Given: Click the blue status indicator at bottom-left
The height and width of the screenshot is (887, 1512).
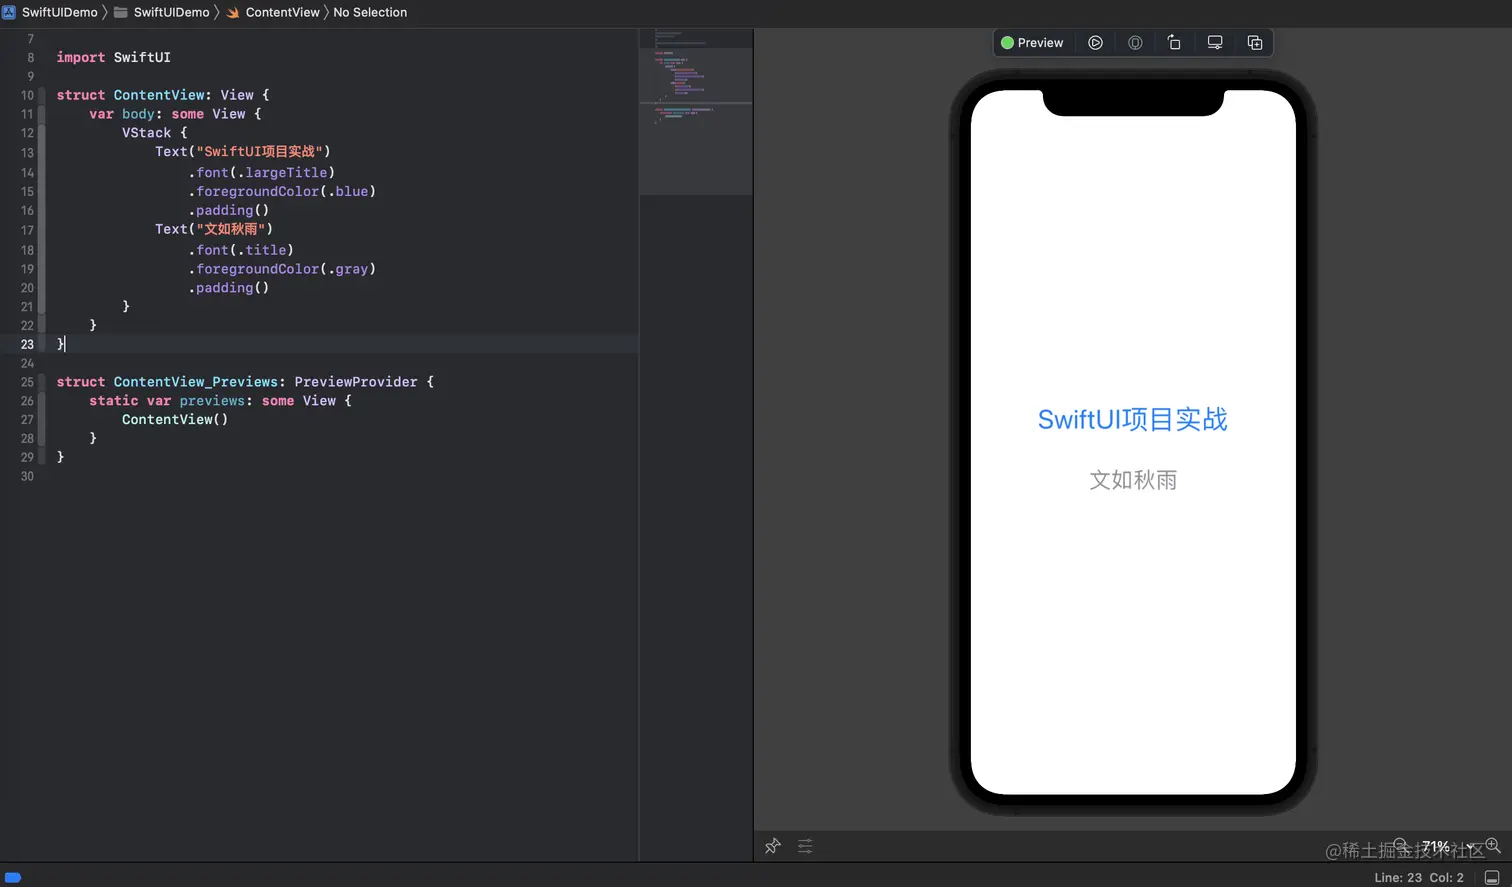Looking at the screenshot, I should pyautogui.click(x=13, y=877).
